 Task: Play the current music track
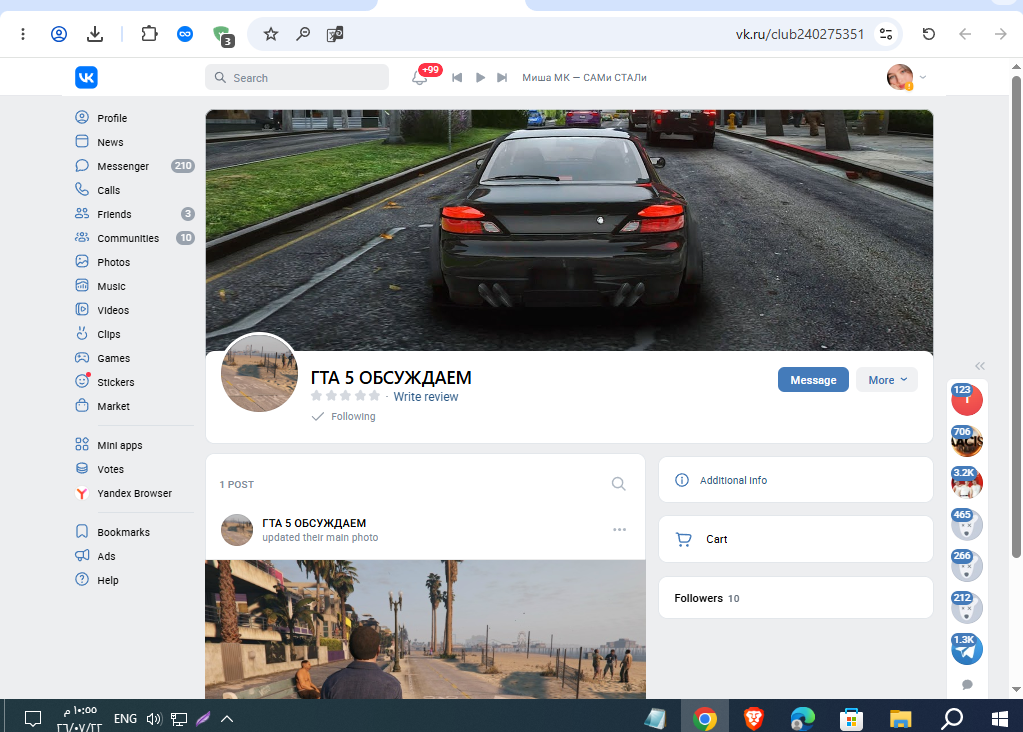click(x=480, y=78)
